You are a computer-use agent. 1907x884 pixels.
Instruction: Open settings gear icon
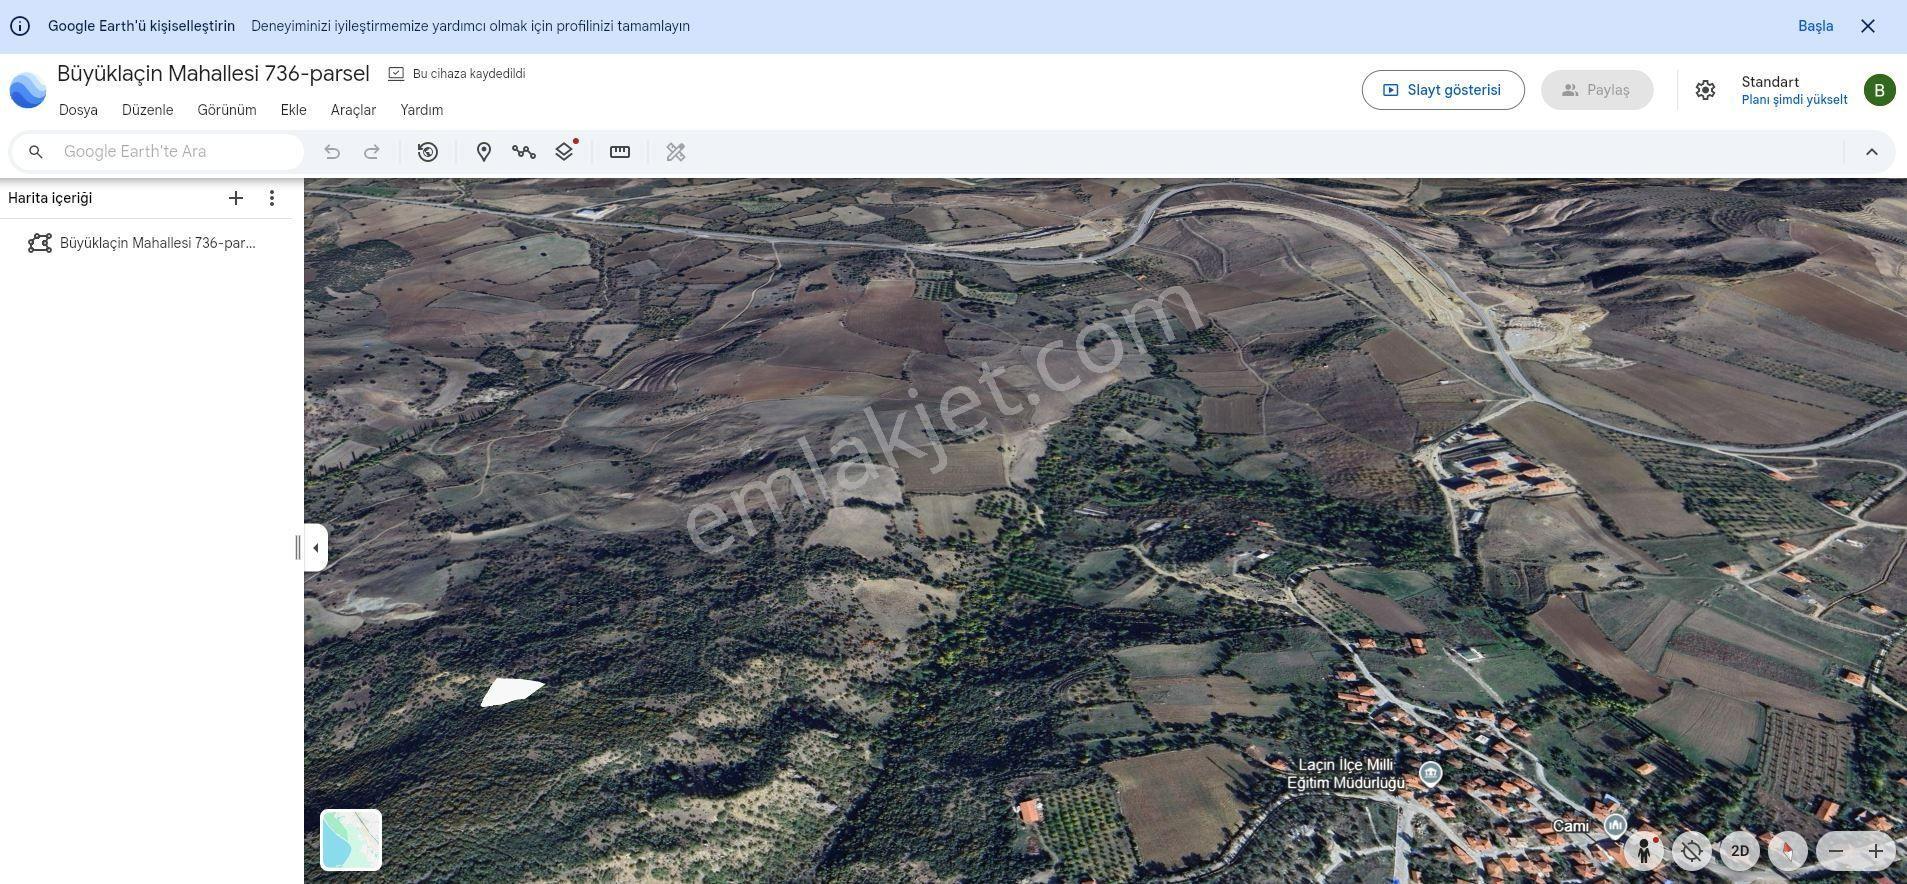point(1706,90)
